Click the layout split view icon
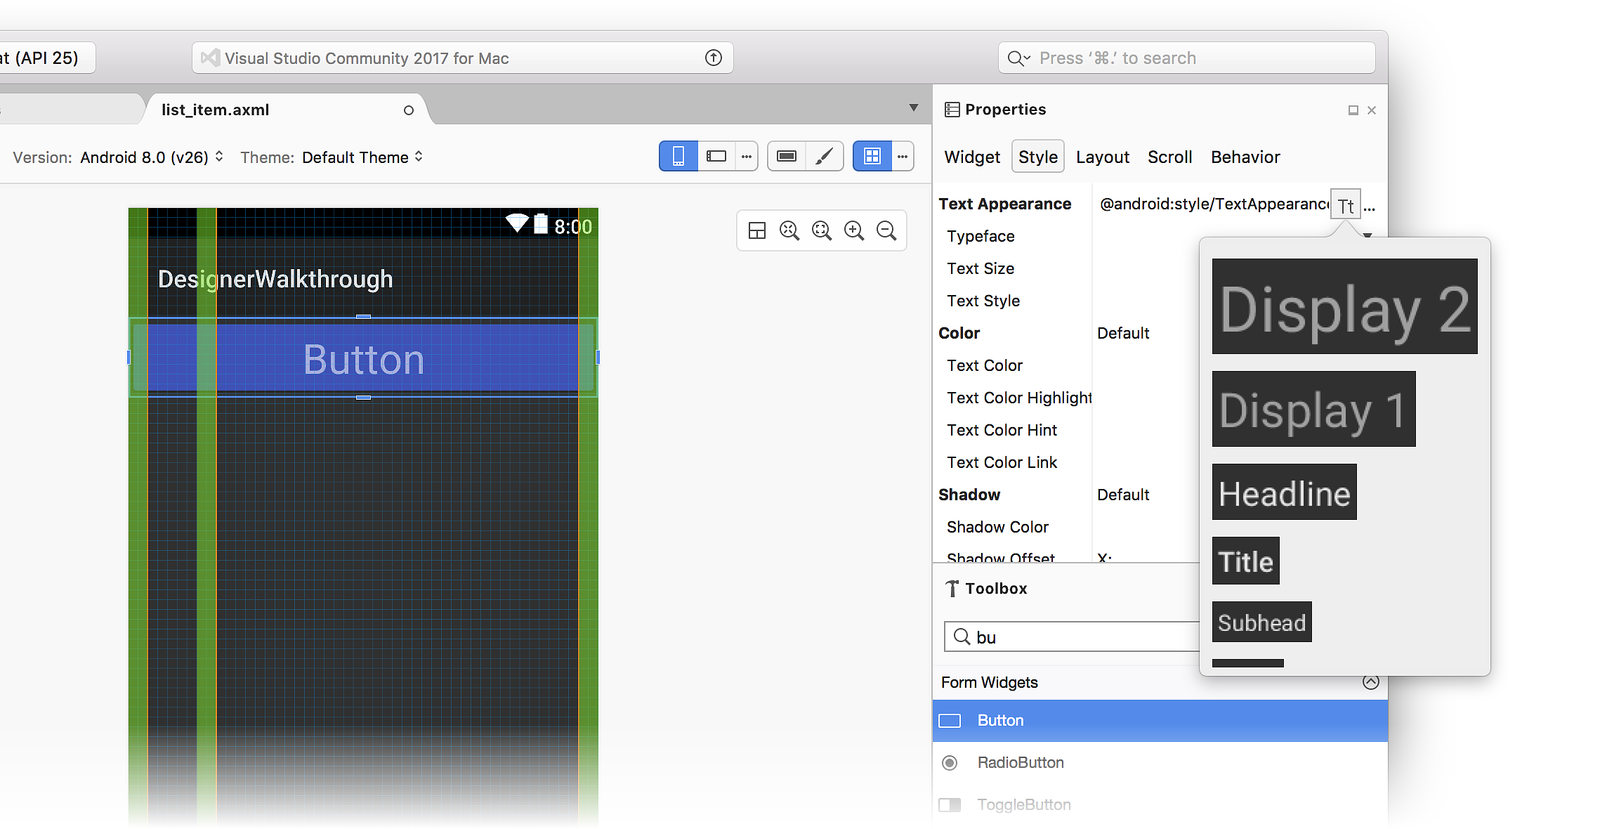The image size is (1600, 829). point(757,231)
